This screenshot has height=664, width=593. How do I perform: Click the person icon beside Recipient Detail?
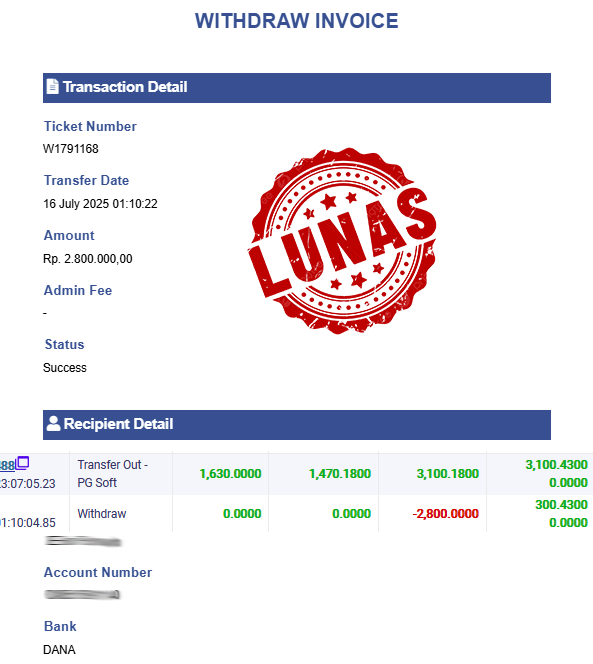[x=53, y=423]
